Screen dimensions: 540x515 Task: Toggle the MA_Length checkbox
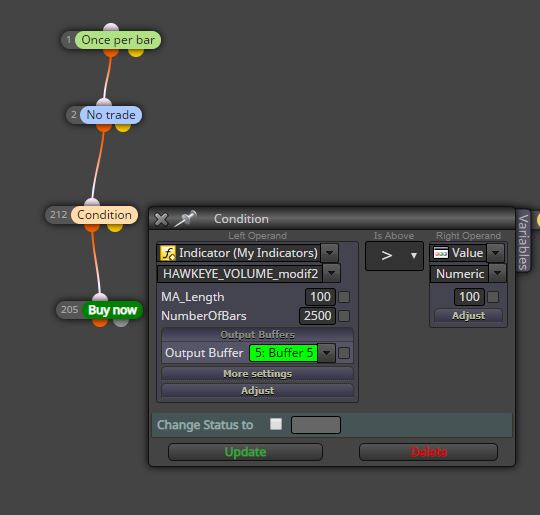point(344,297)
